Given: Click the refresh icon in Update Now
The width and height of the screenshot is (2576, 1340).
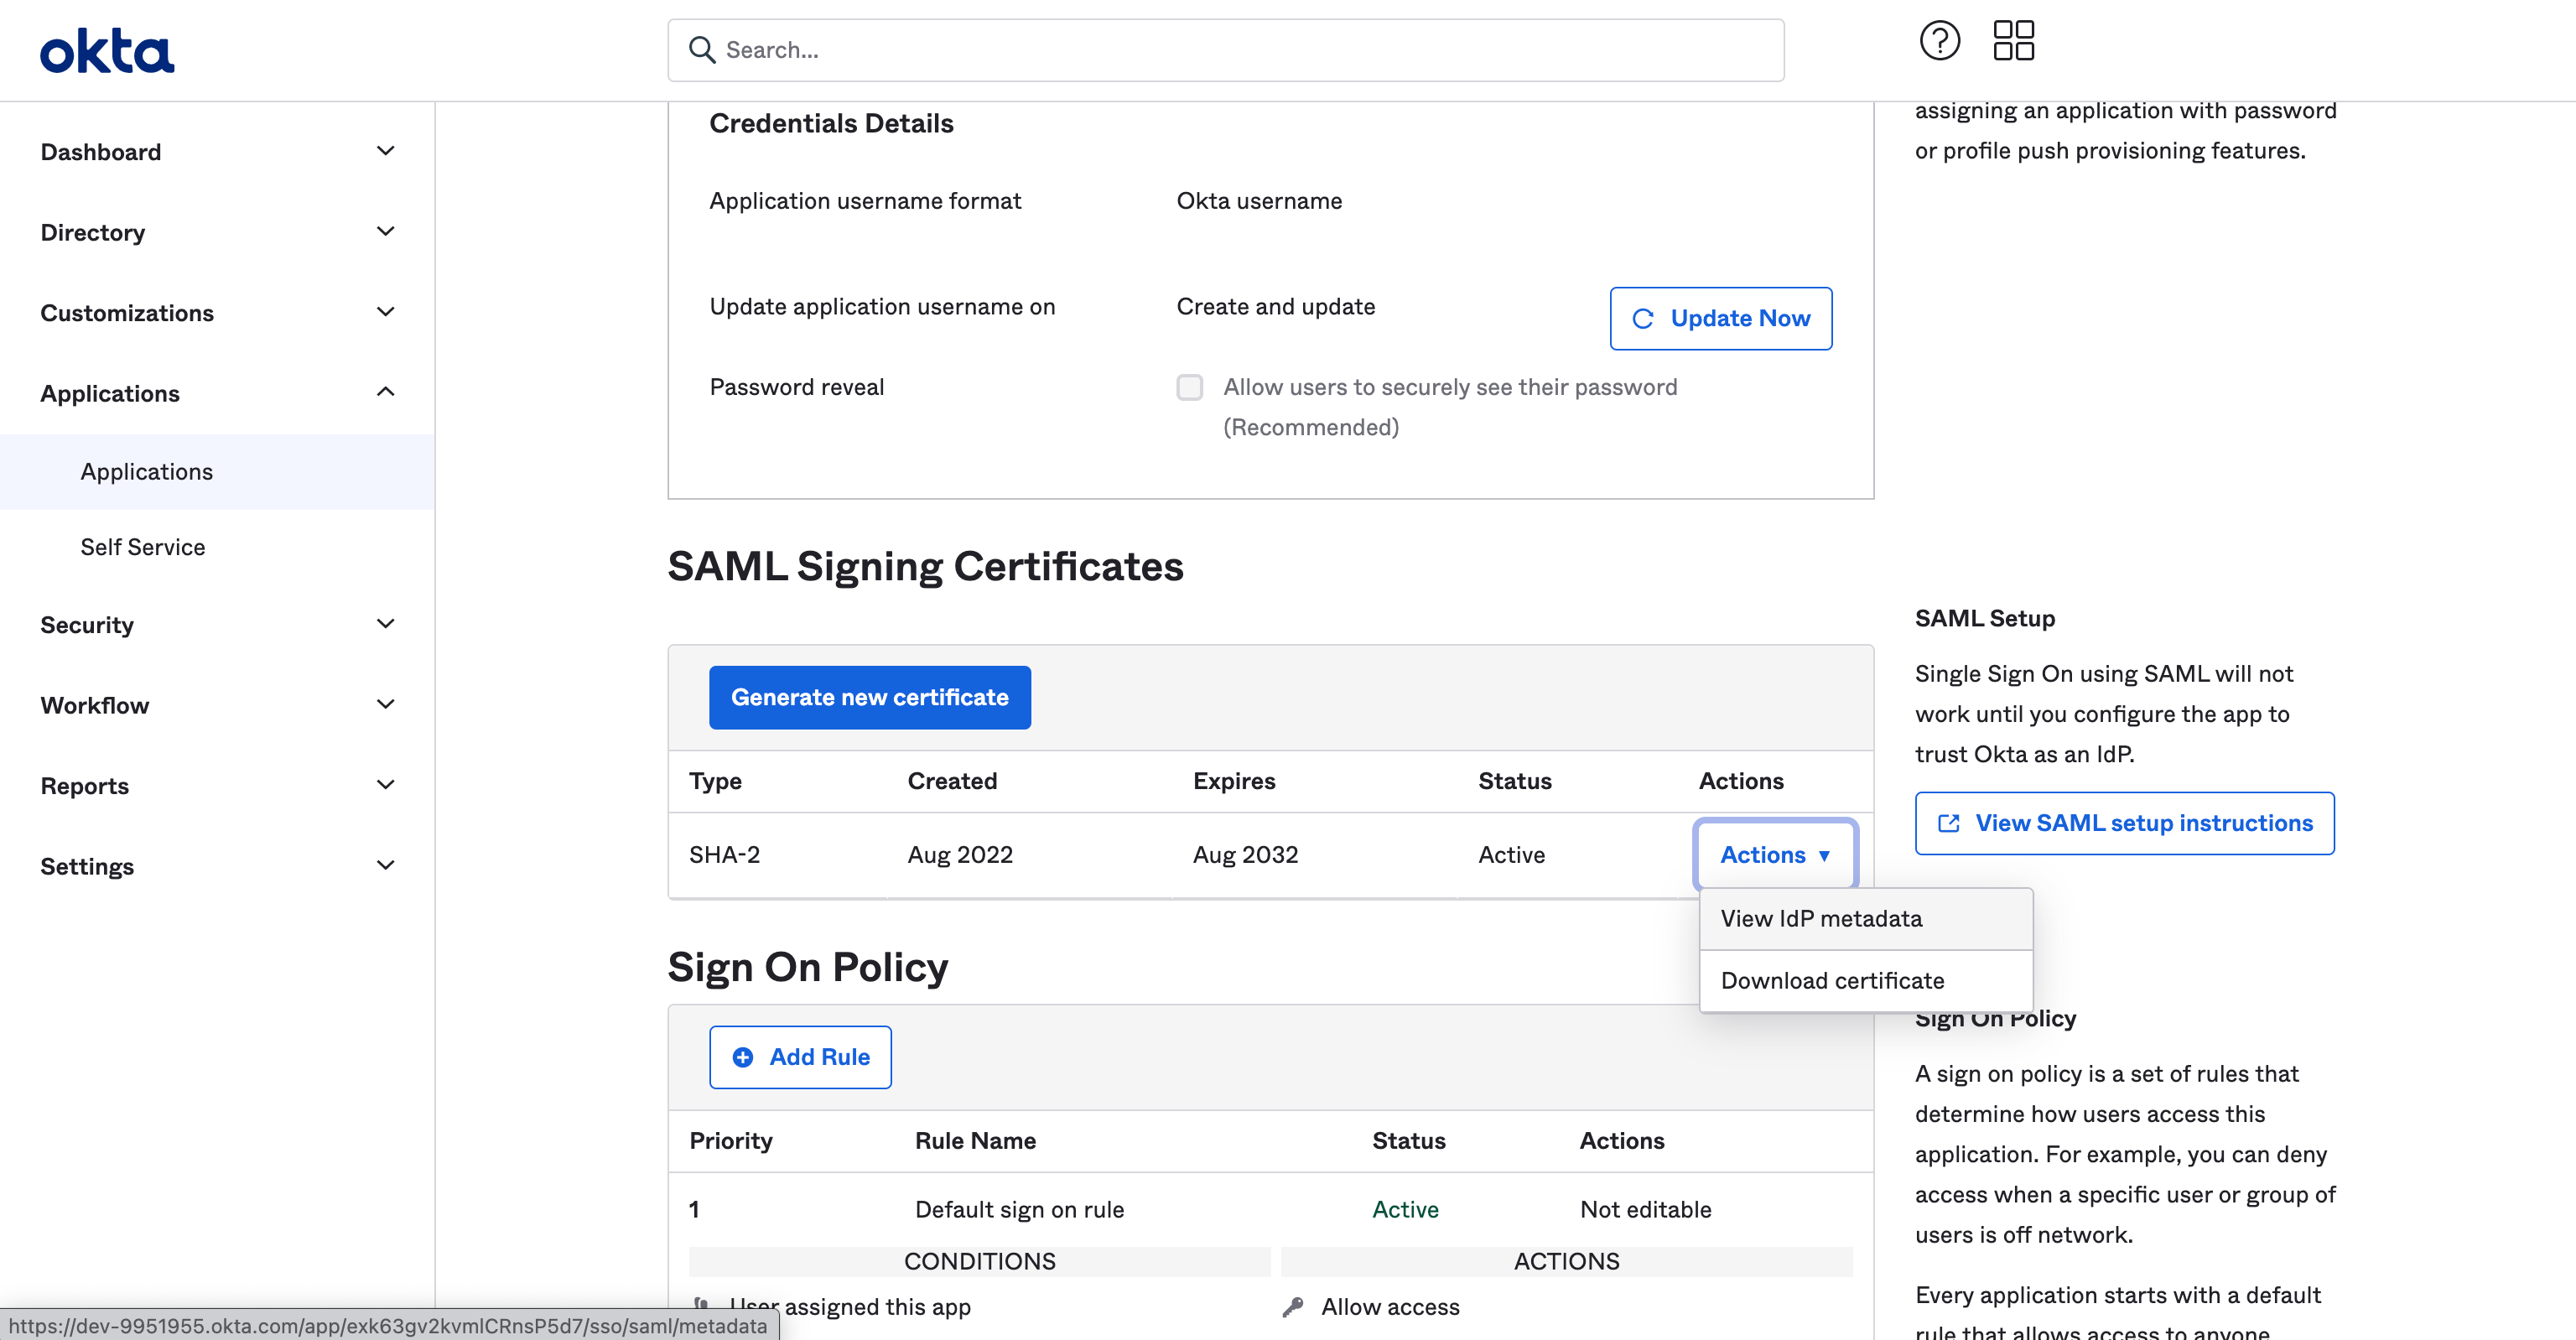Looking at the screenshot, I should tap(1643, 319).
